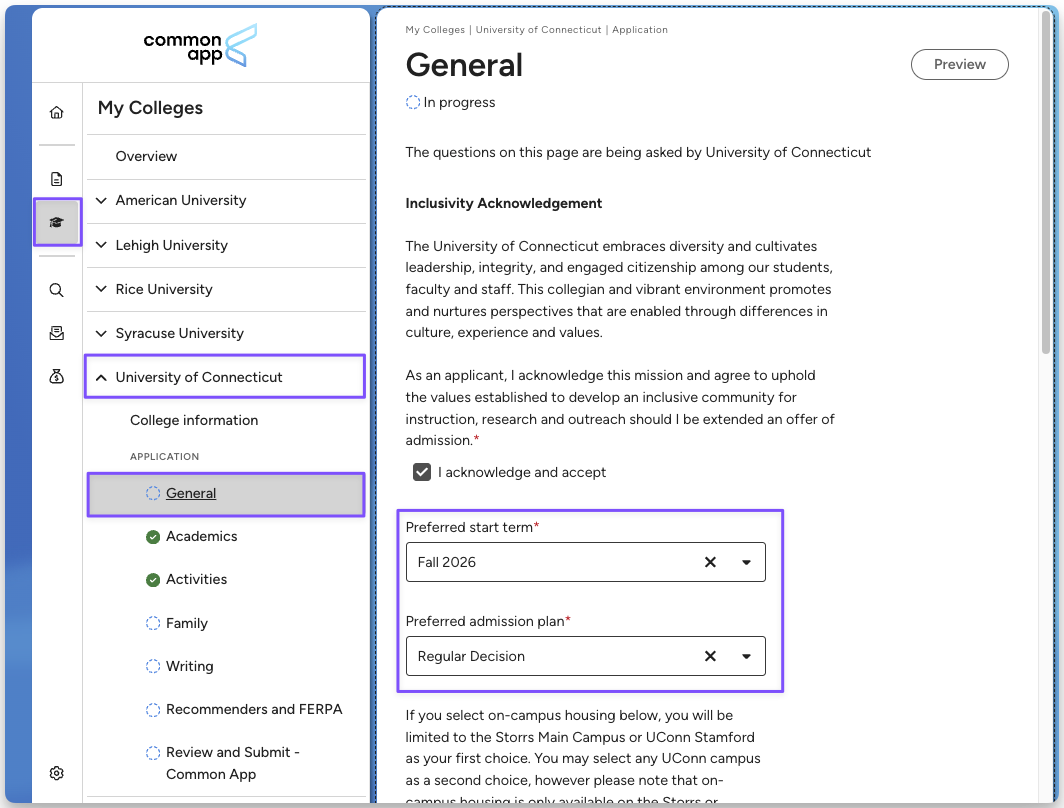Click the General section progress circle icon

pos(153,493)
